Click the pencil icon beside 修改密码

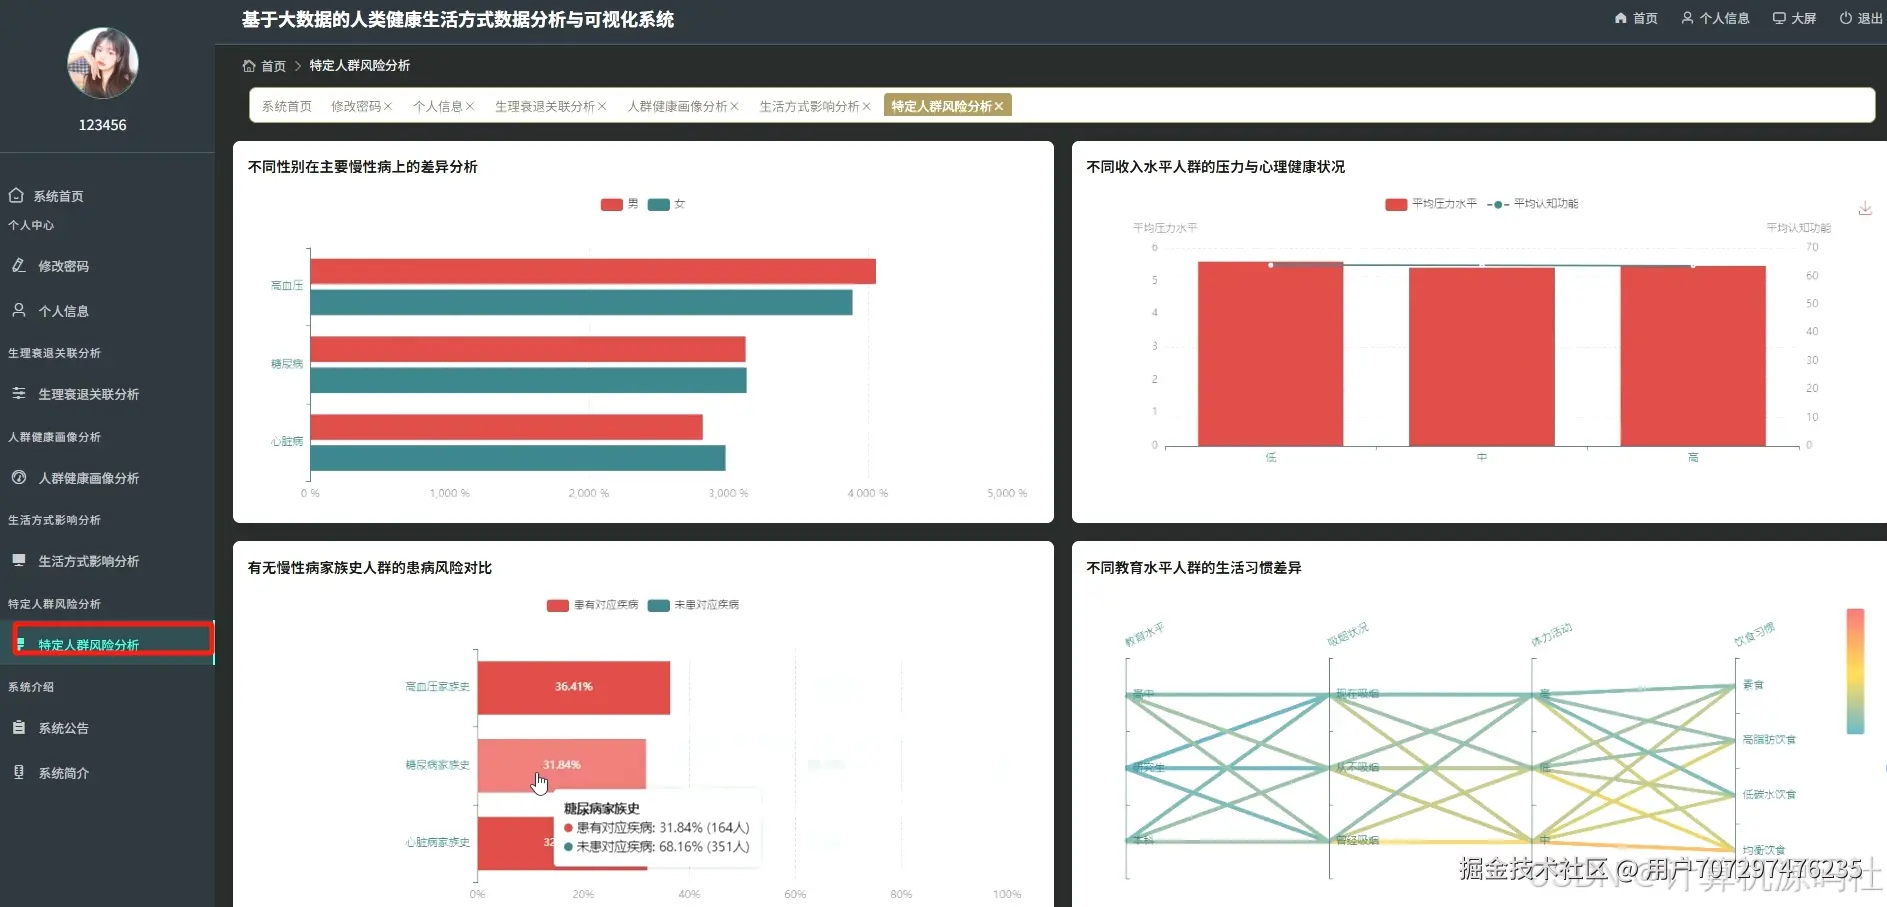point(18,265)
